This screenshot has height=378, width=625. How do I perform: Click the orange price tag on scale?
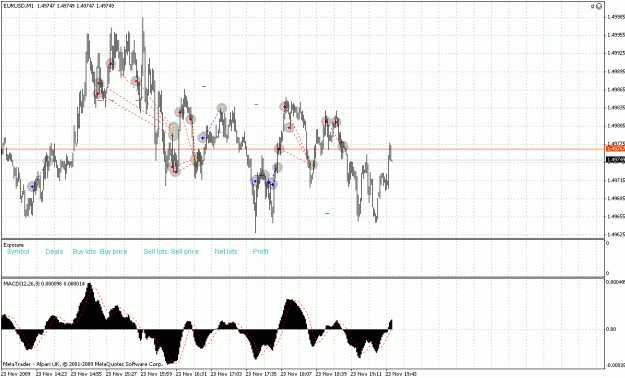click(615, 149)
